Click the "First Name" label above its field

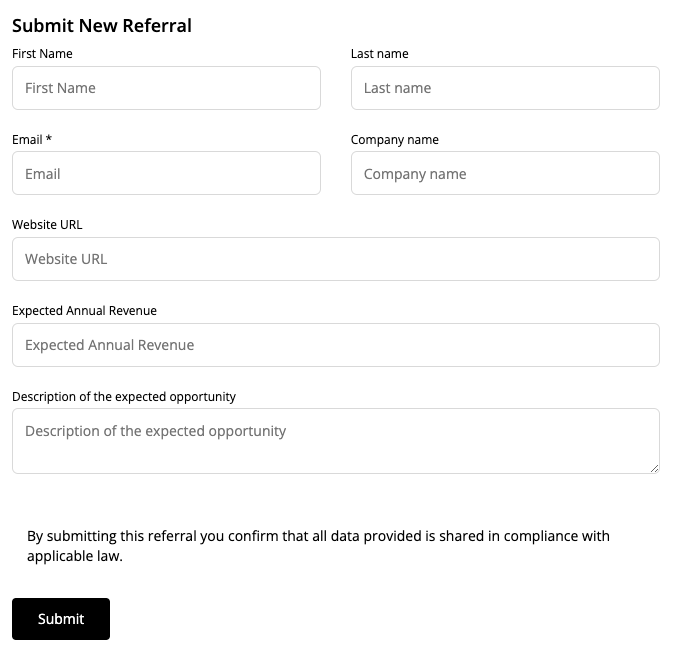[x=42, y=54]
